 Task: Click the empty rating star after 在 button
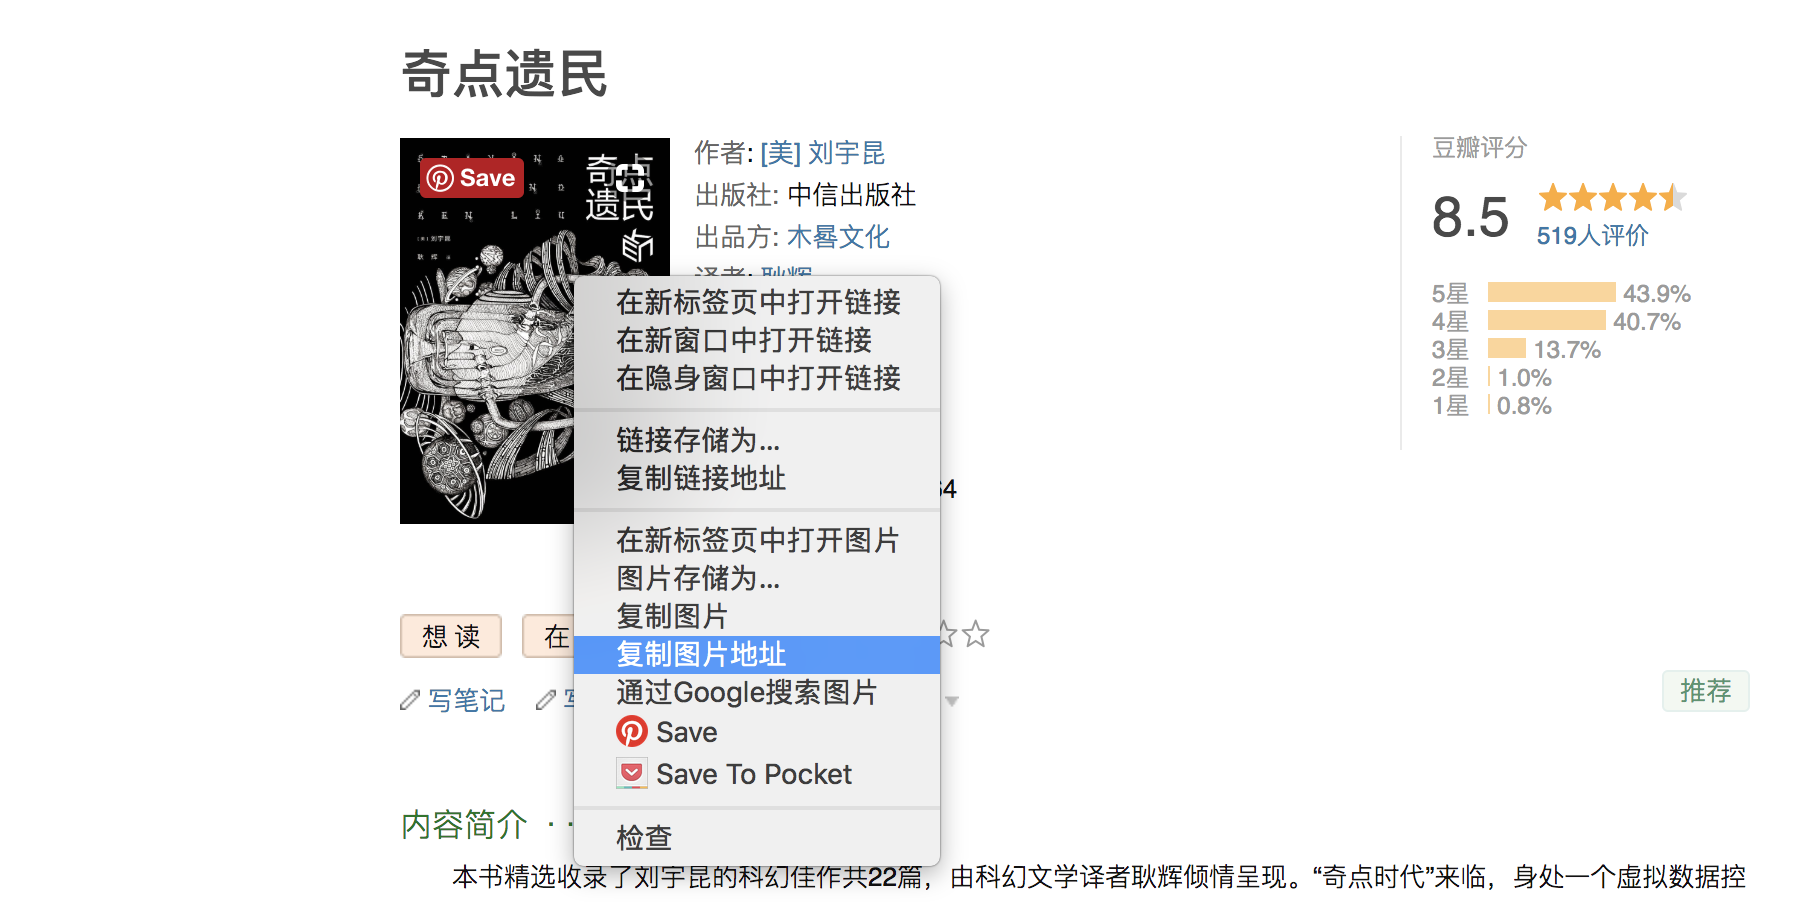pos(976,634)
